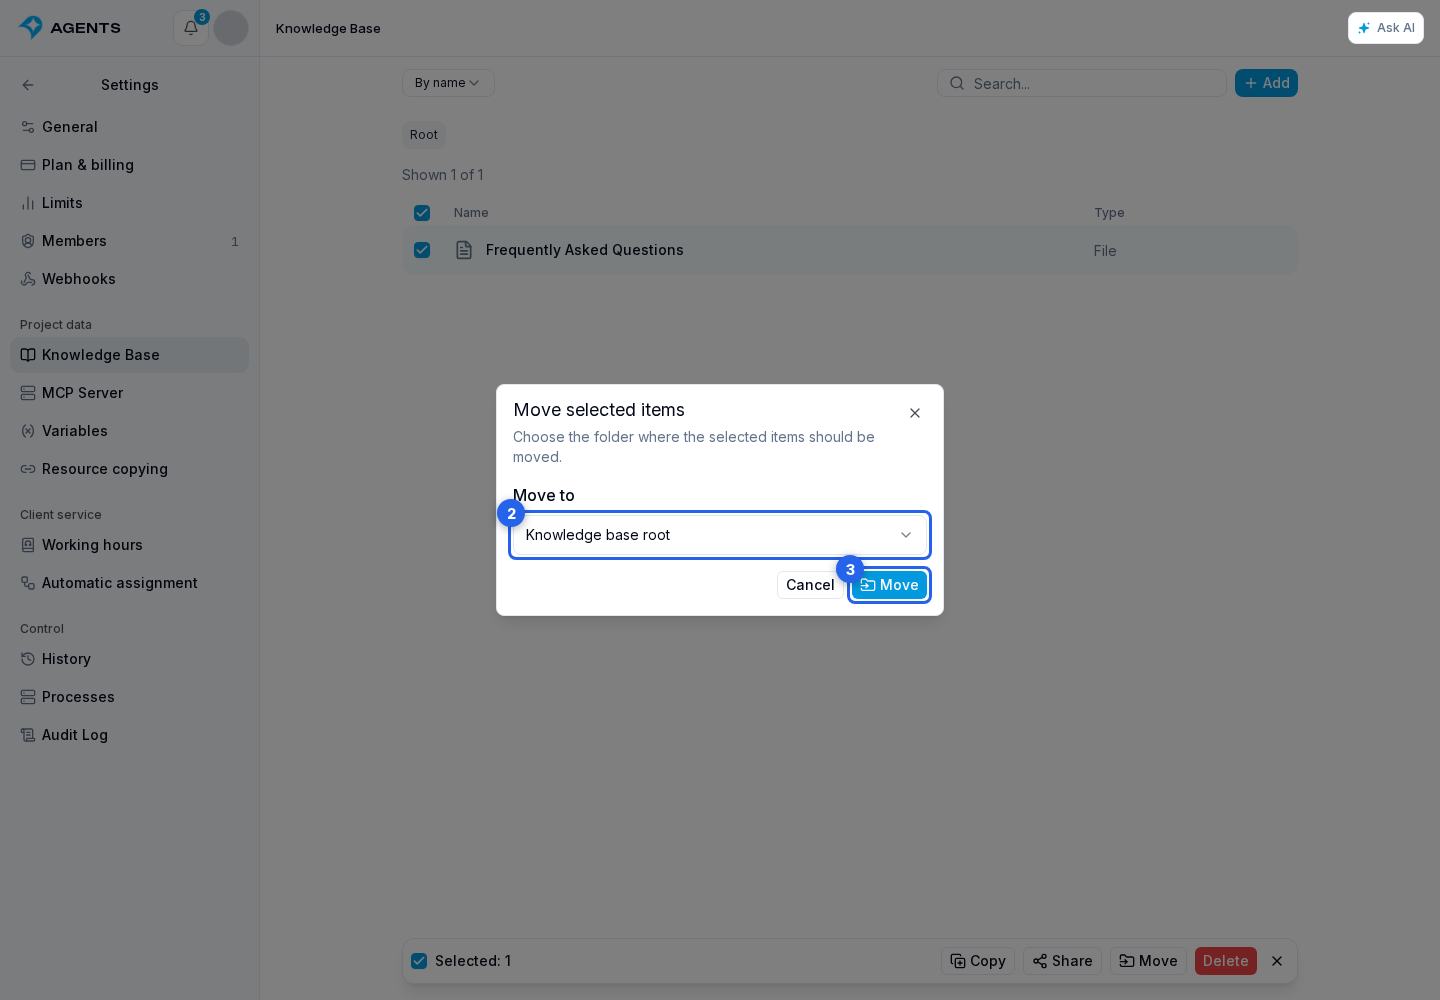This screenshot has width=1440, height=1000.
Task: Click the Type column header
Action: click(x=1109, y=213)
